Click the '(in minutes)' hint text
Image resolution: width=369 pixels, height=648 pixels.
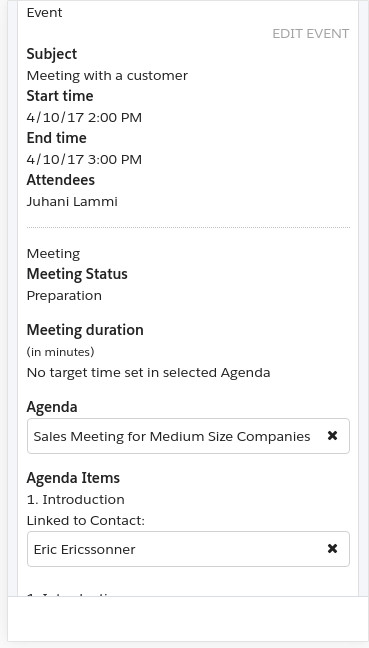[x=61, y=352]
